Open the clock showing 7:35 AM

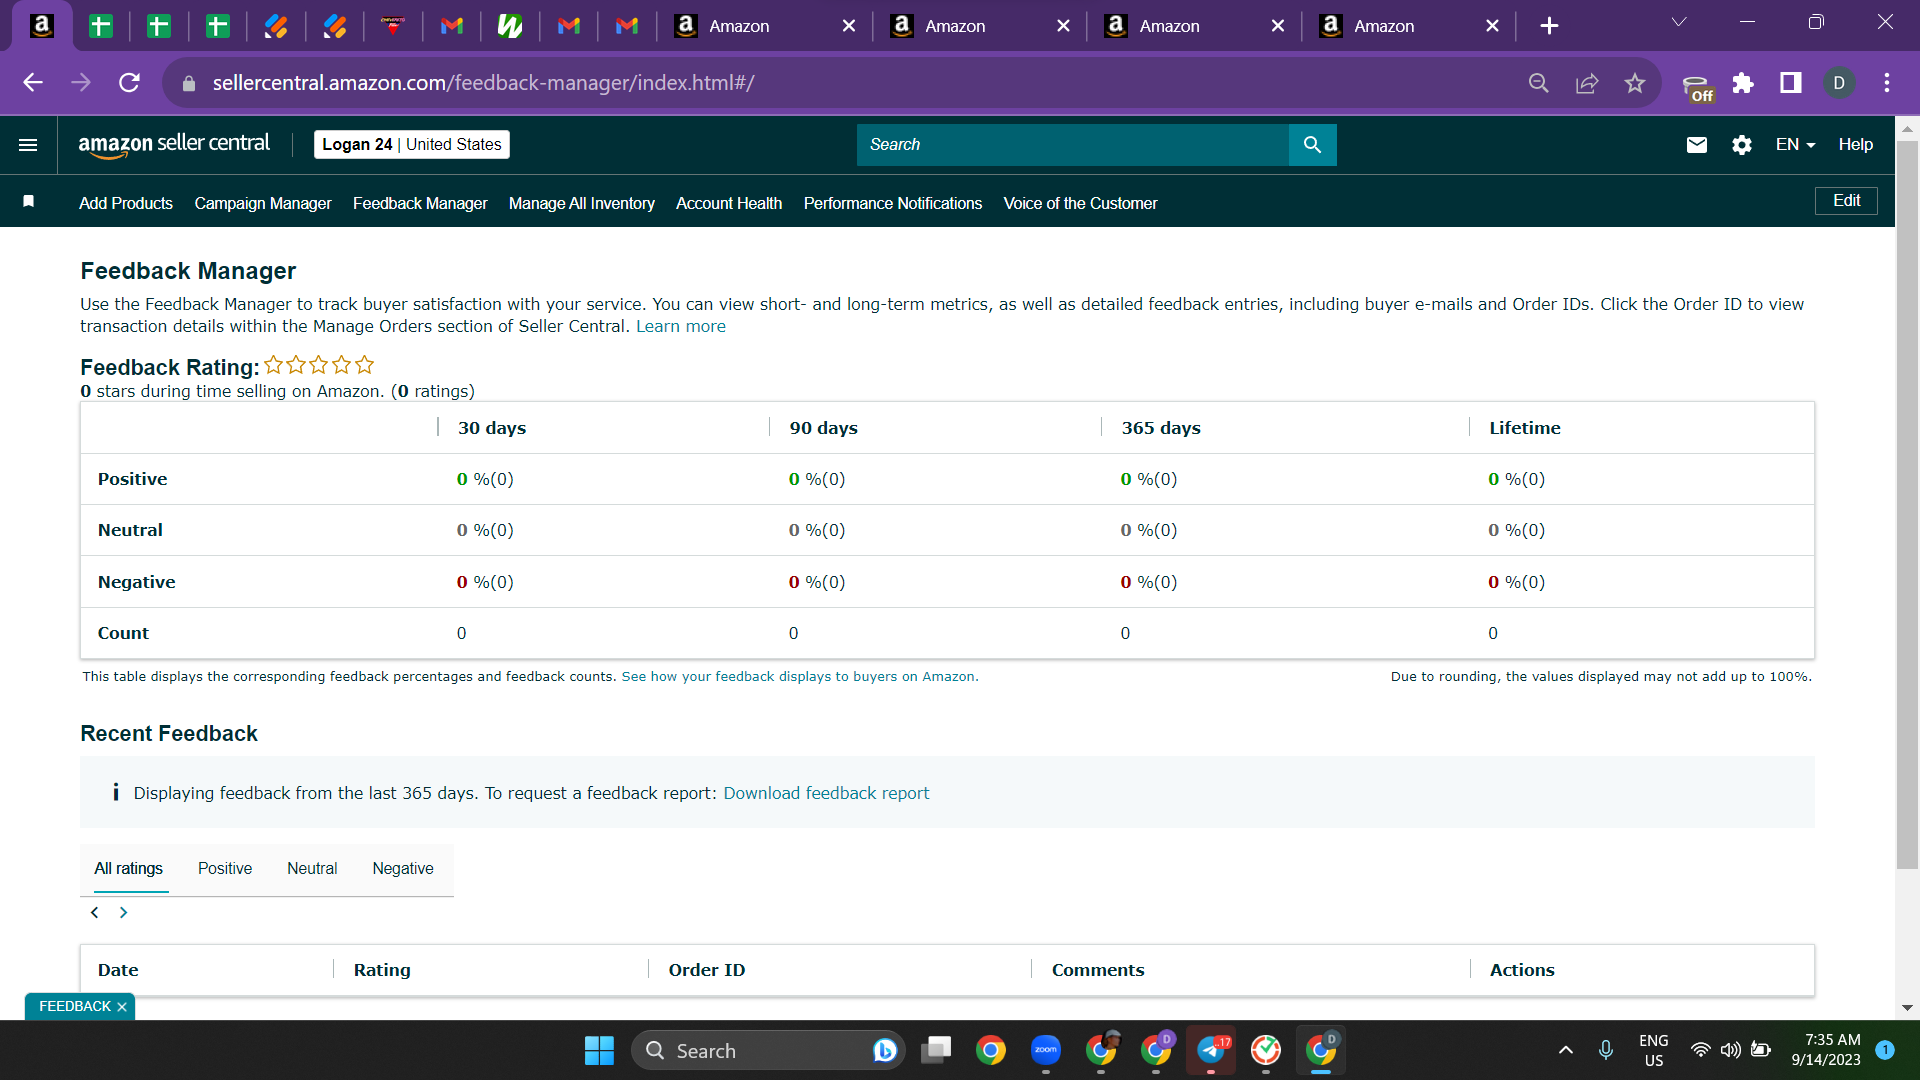pyautogui.click(x=1826, y=1050)
